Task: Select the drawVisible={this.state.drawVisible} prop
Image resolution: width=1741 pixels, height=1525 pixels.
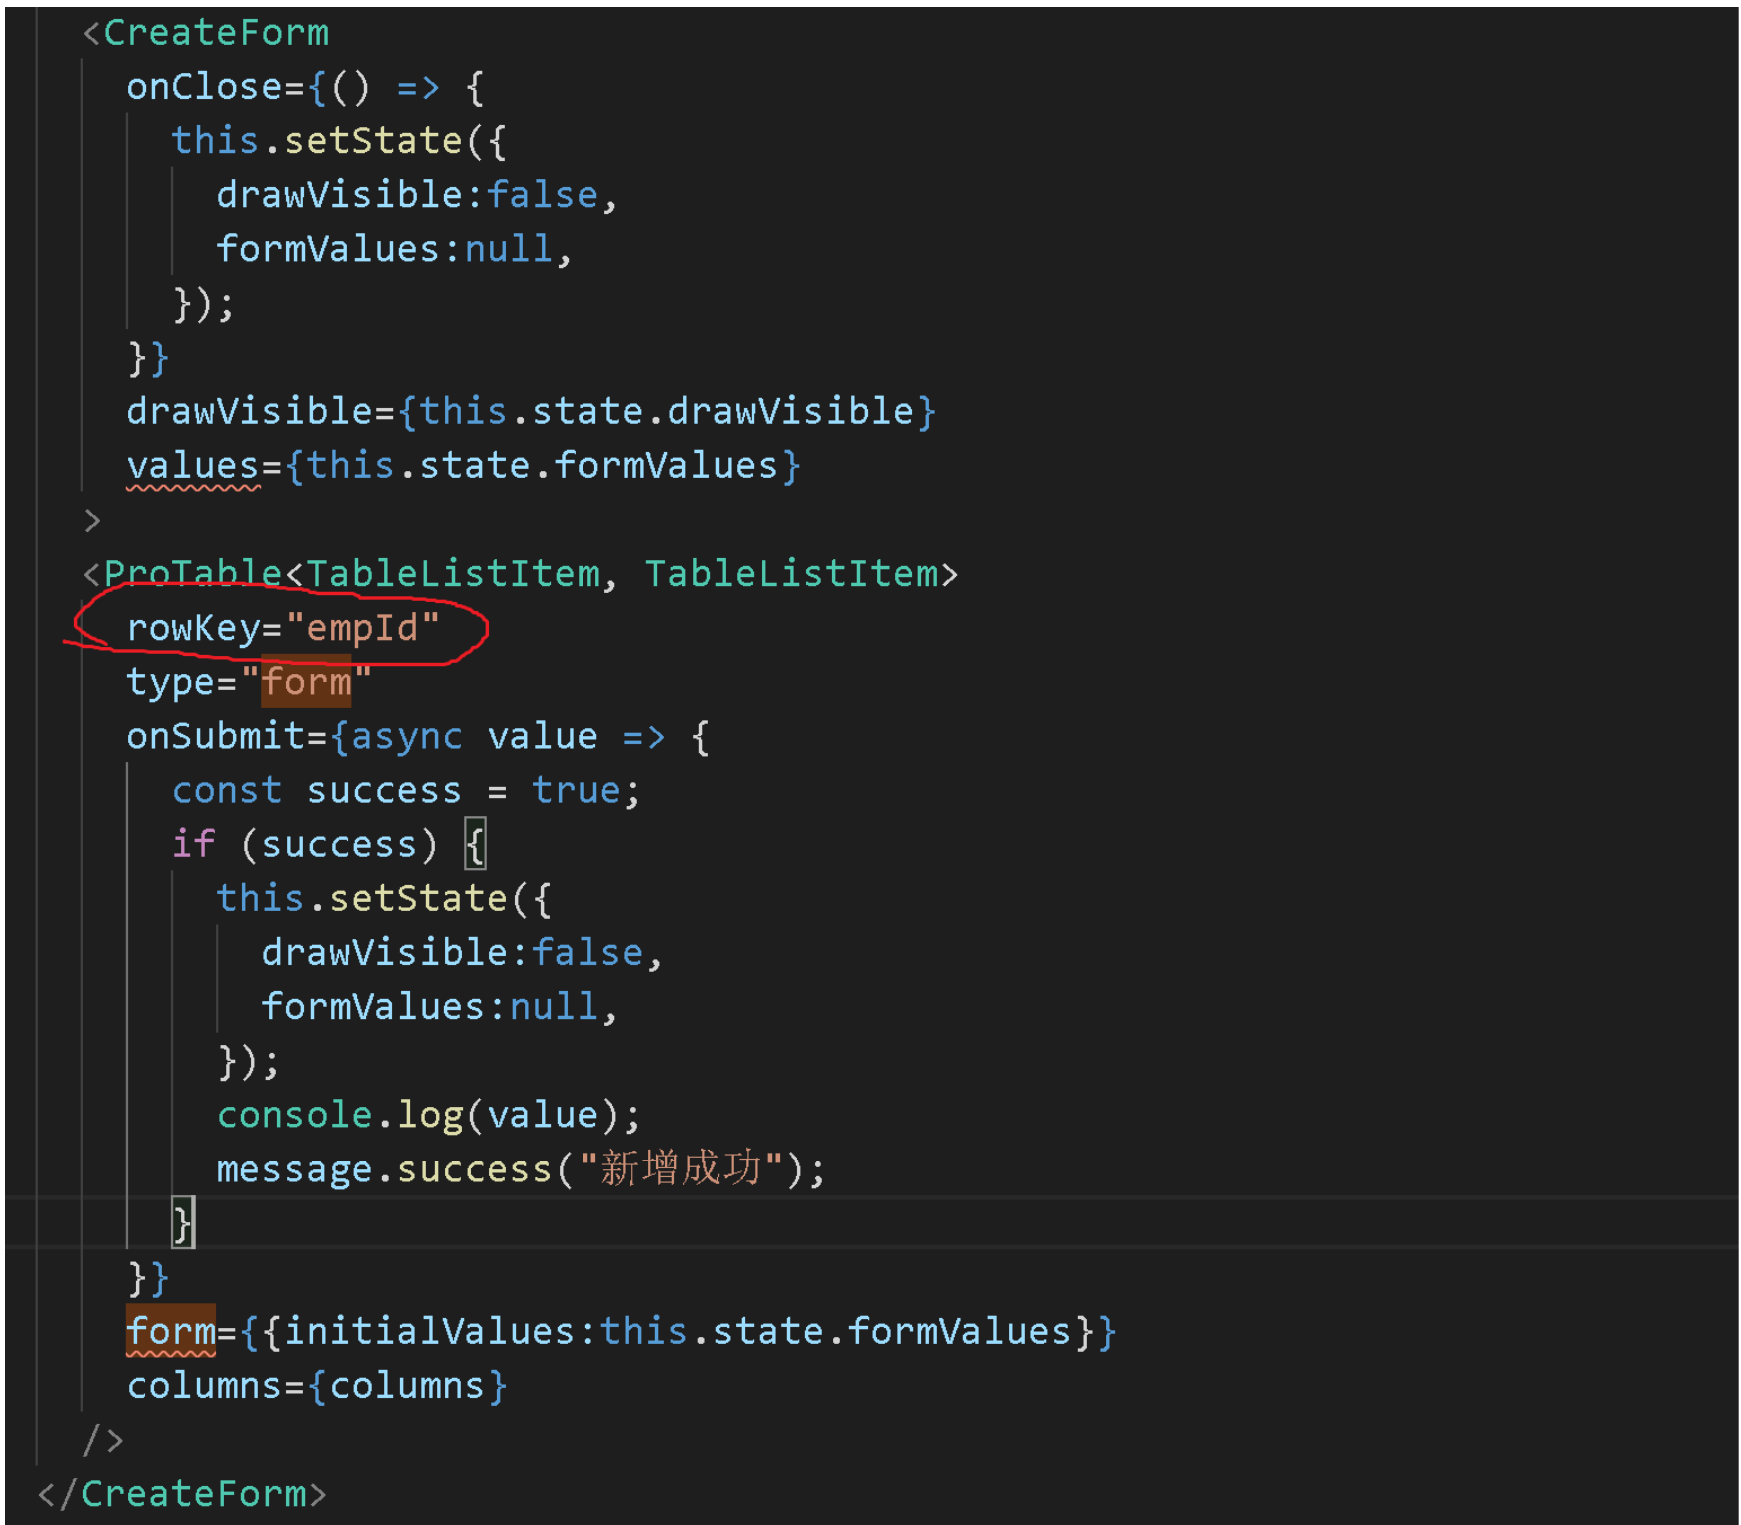Action: tap(530, 410)
